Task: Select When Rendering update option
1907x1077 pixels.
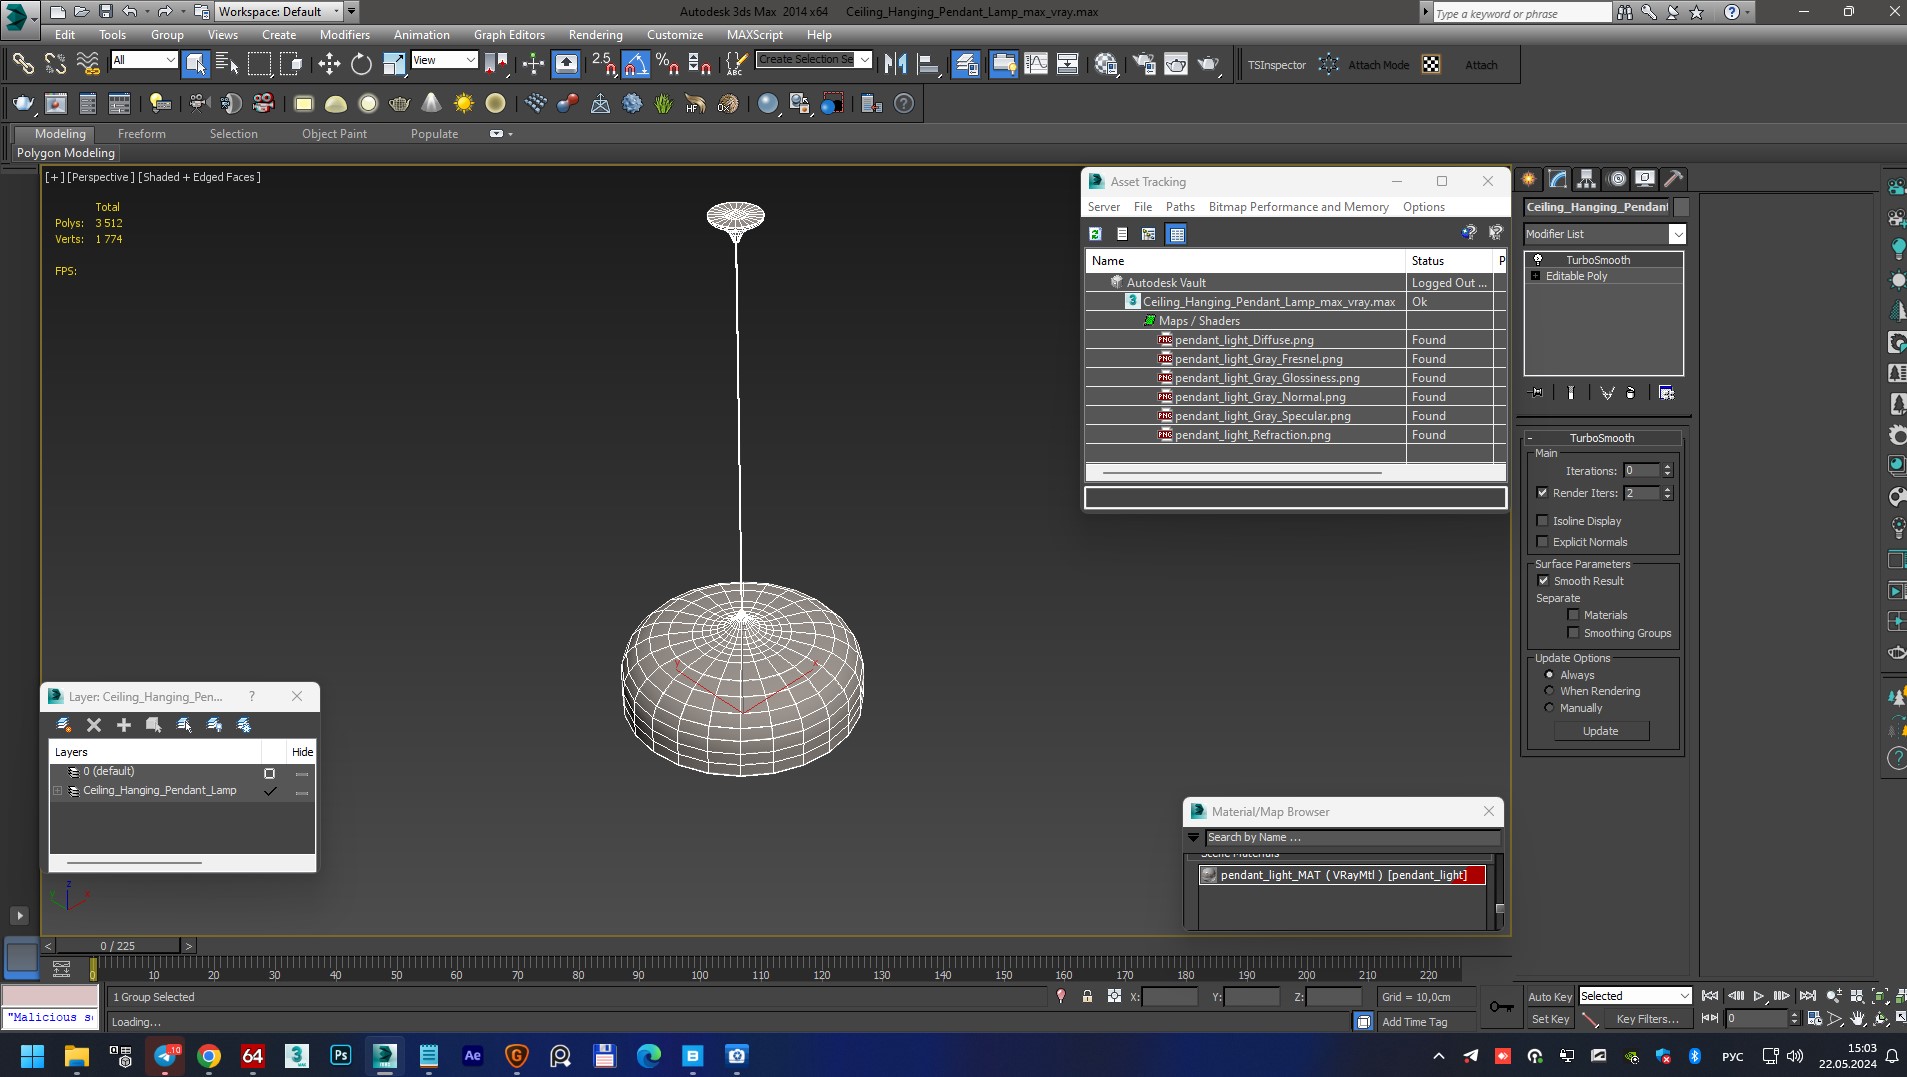Action: tap(1549, 691)
